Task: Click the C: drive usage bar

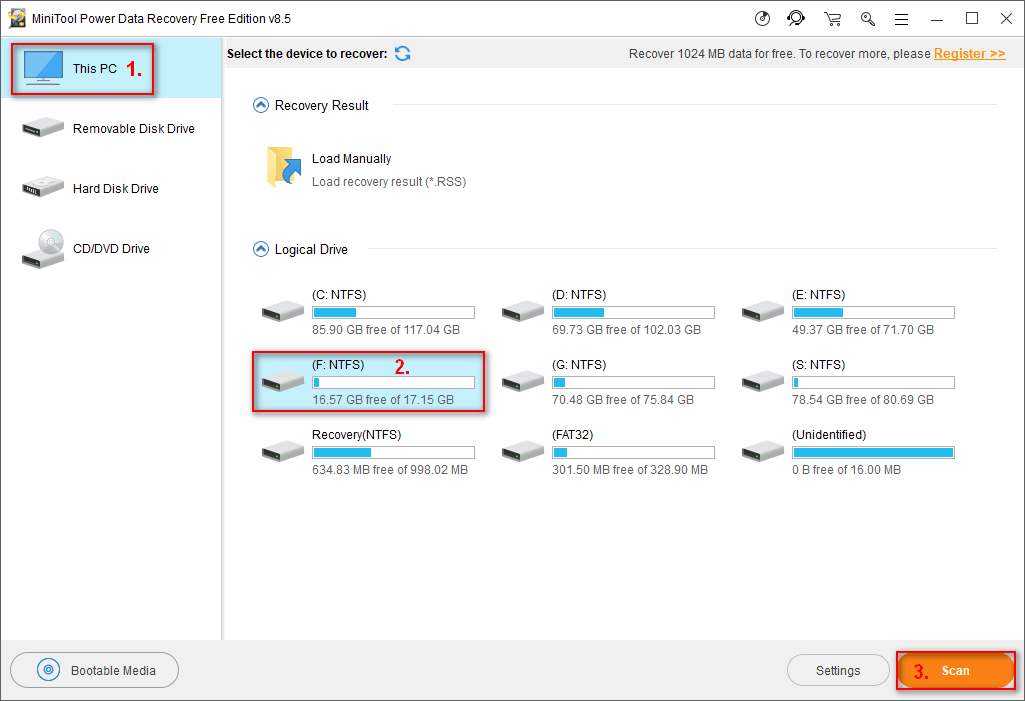Action: coord(393,312)
